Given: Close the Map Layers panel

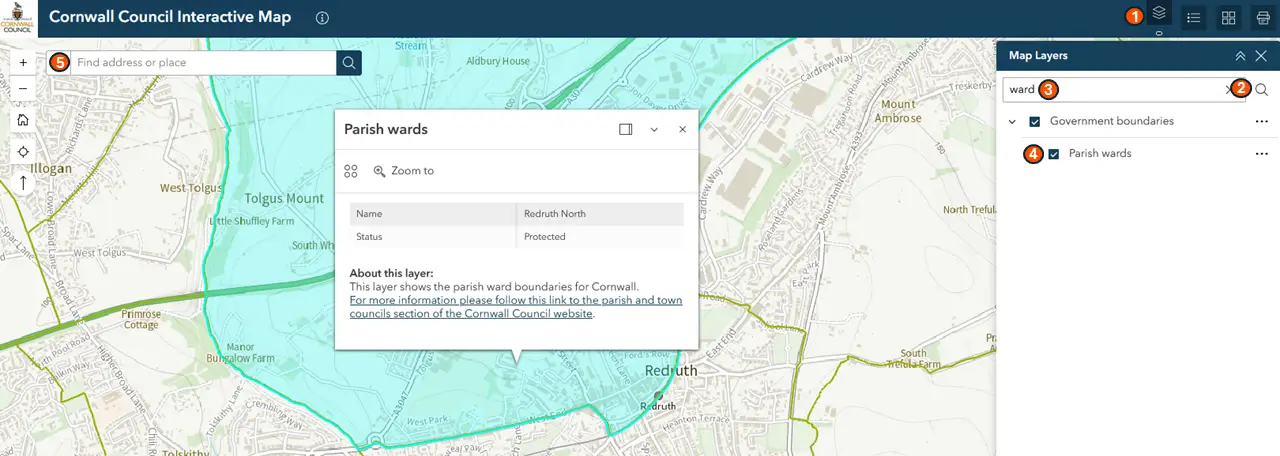Looking at the screenshot, I should 1261,56.
